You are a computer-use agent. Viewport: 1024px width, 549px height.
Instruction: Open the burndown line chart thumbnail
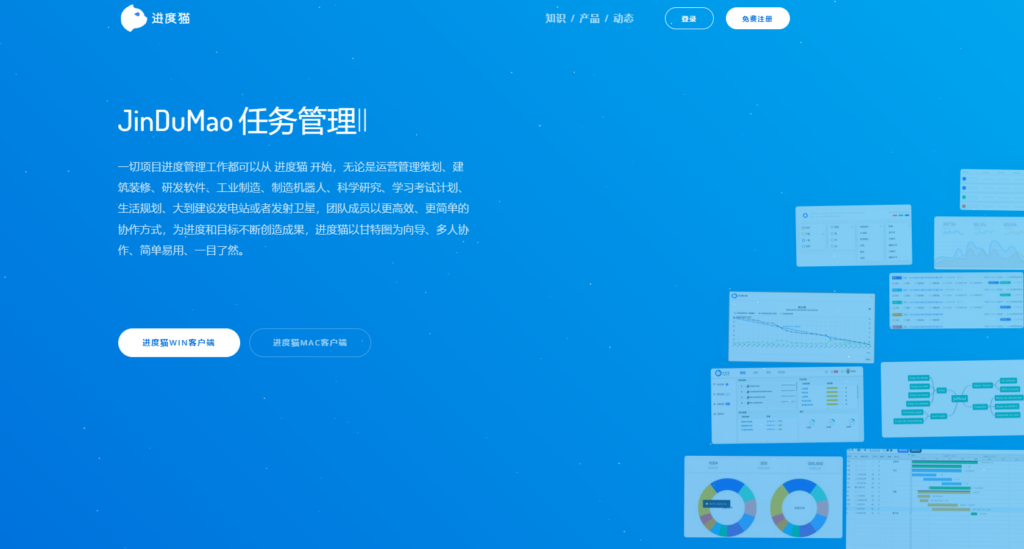pyautogui.click(x=801, y=327)
